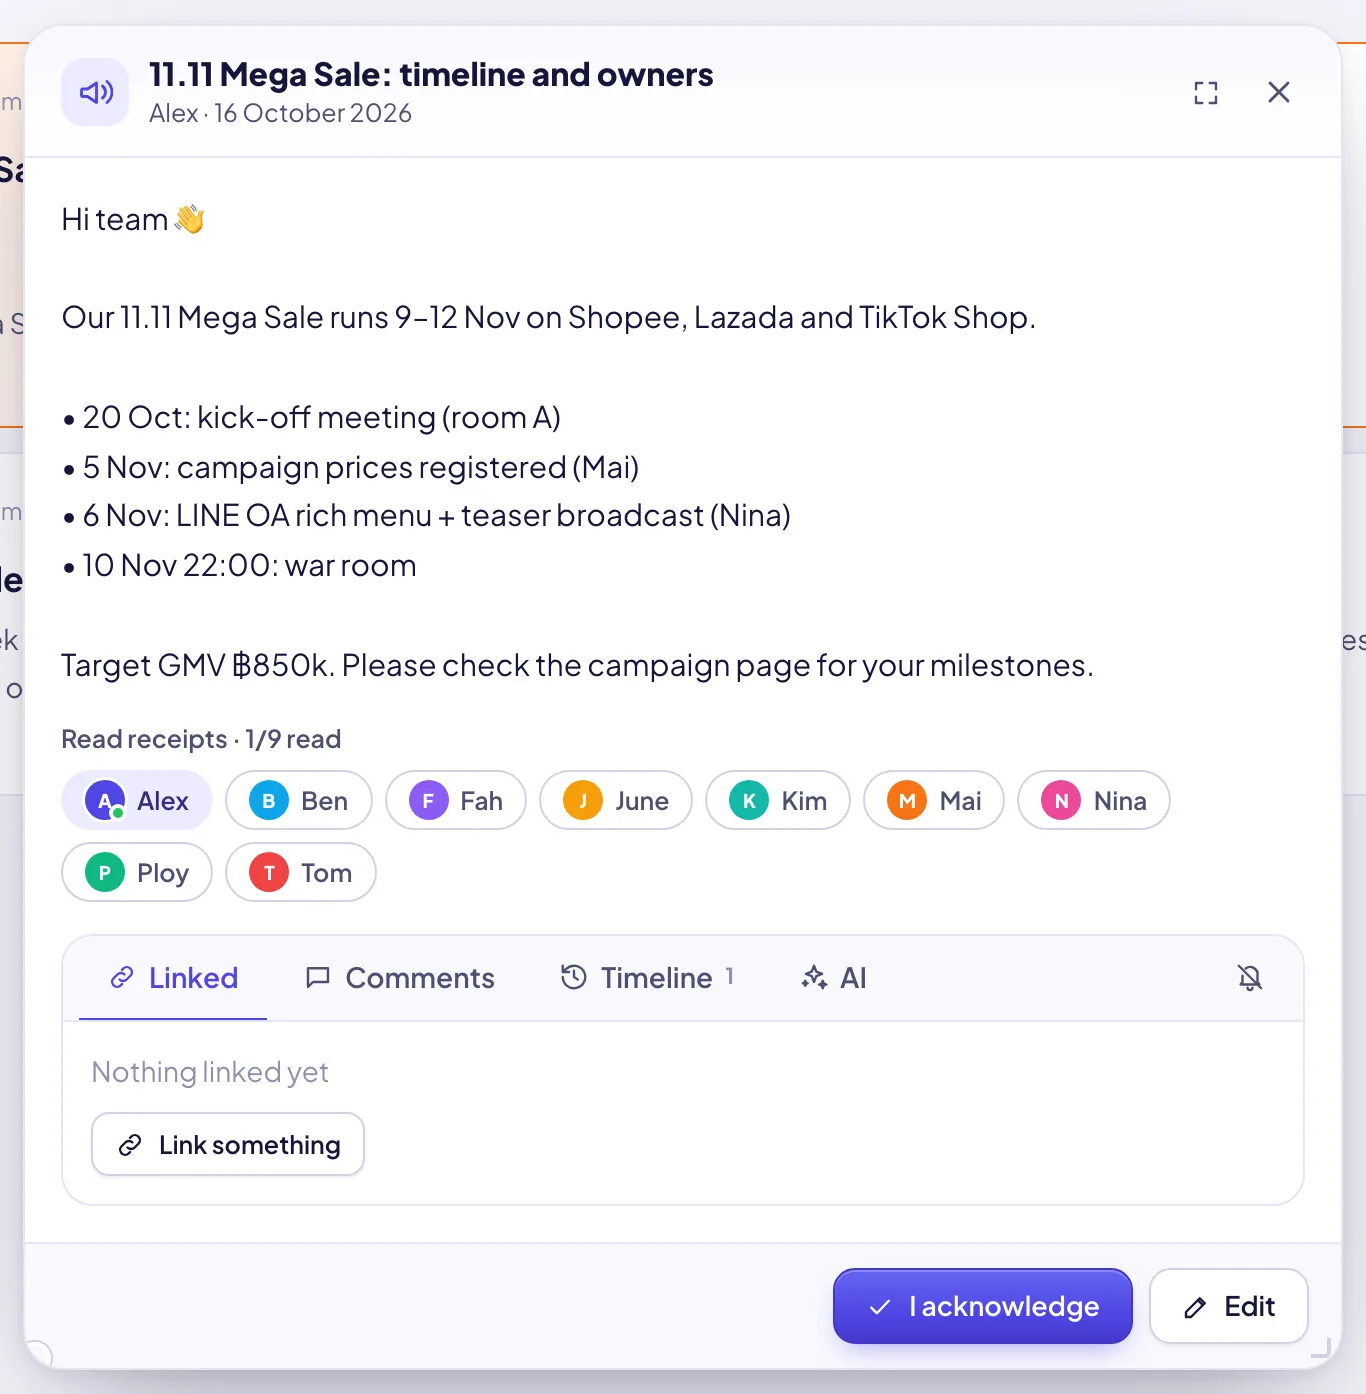This screenshot has width=1366, height=1394.
Task: Click the I acknowledge button
Action: 983,1306
